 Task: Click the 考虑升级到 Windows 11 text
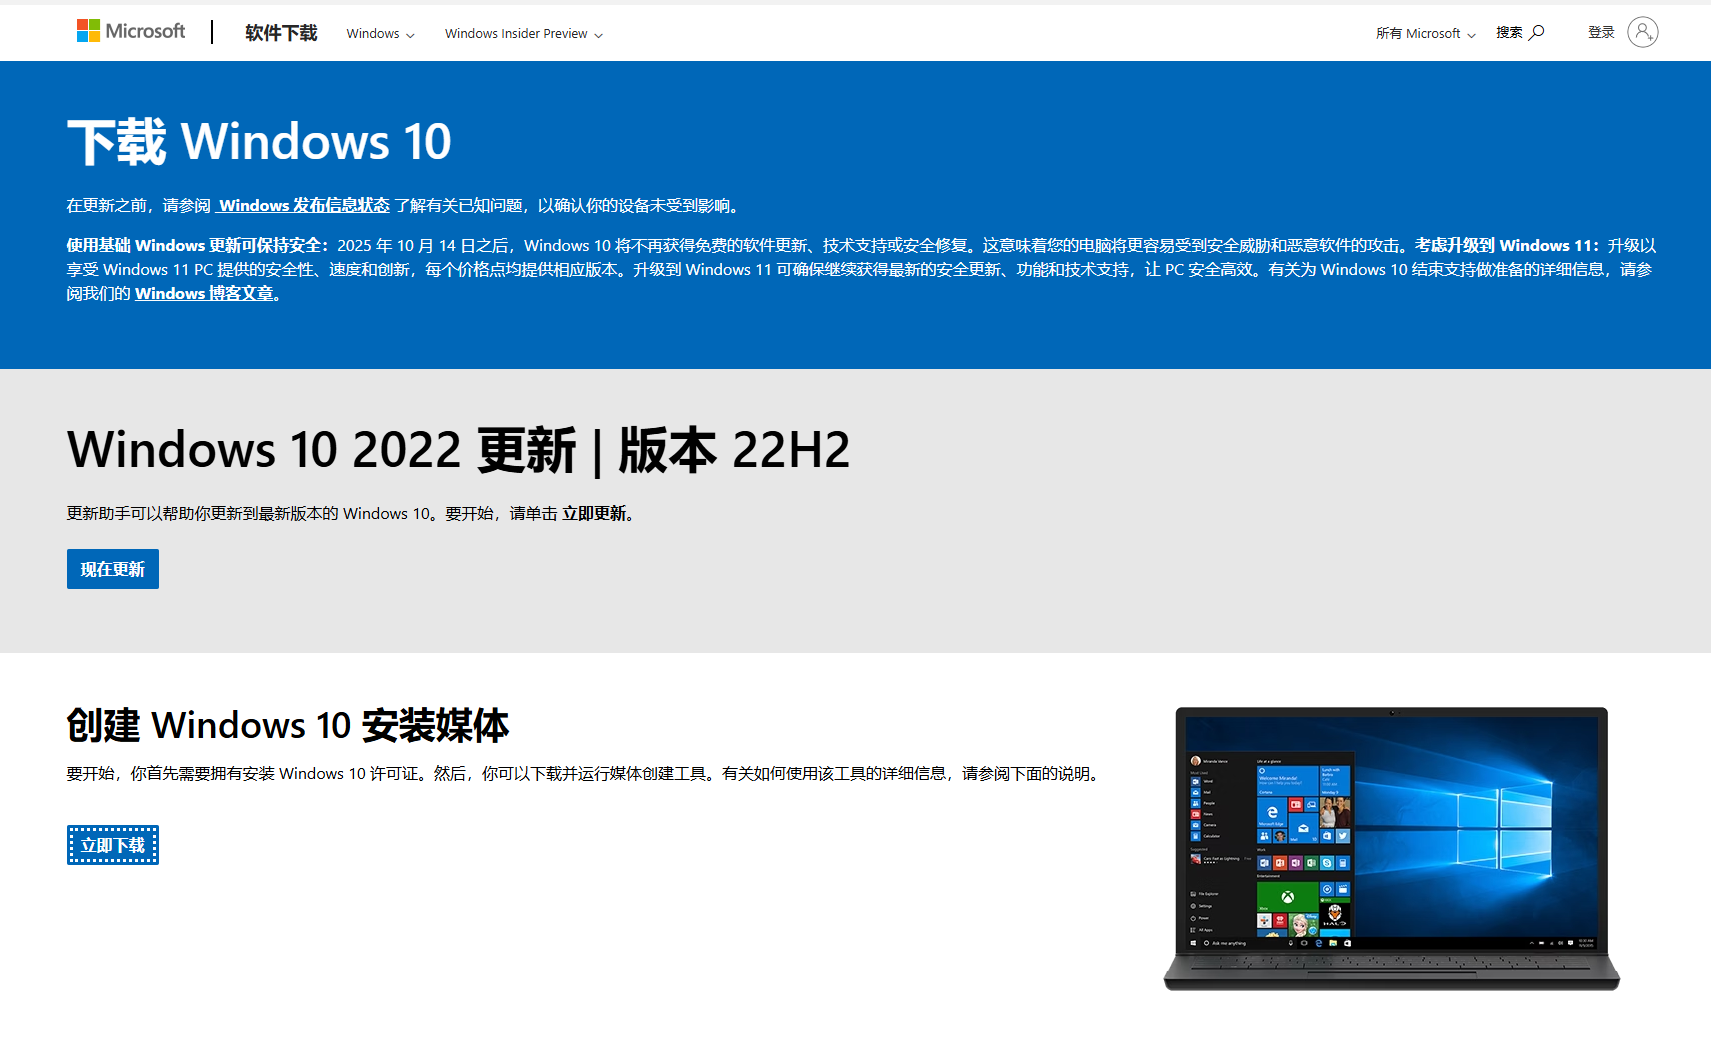coord(1507,245)
